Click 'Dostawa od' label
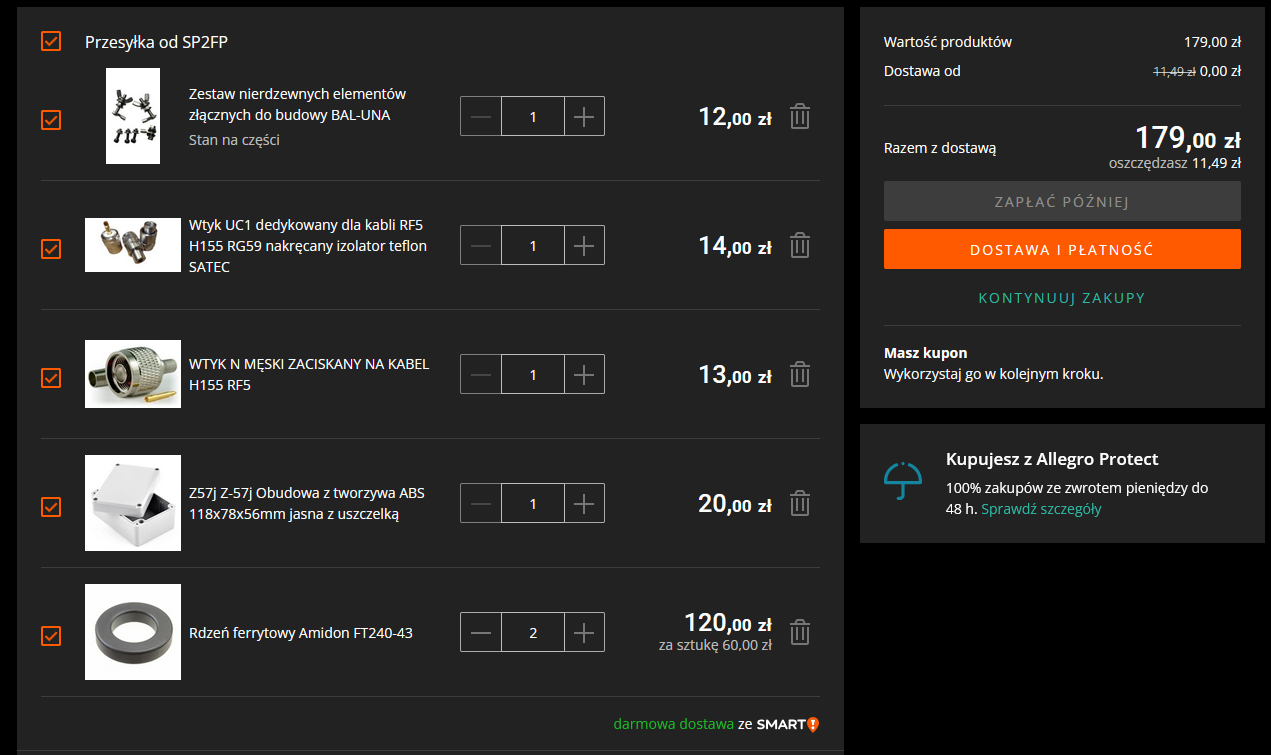This screenshot has height=755, width=1271. click(922, 71)
